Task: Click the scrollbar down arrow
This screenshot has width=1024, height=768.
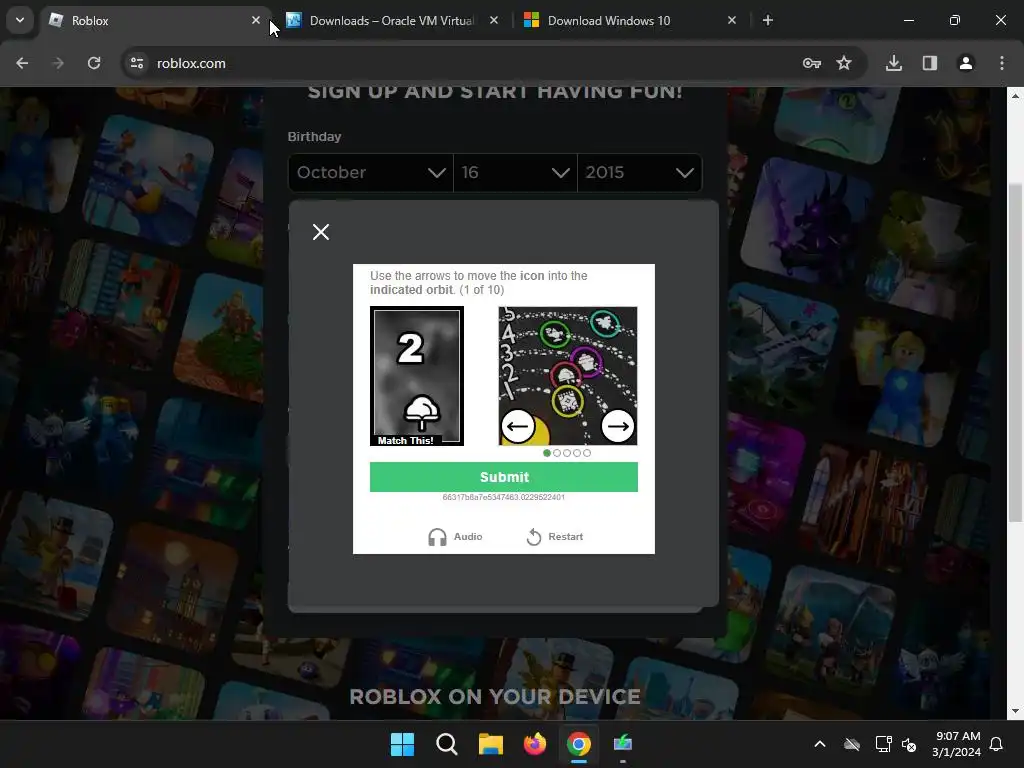Action: (x=1015, y=711)
